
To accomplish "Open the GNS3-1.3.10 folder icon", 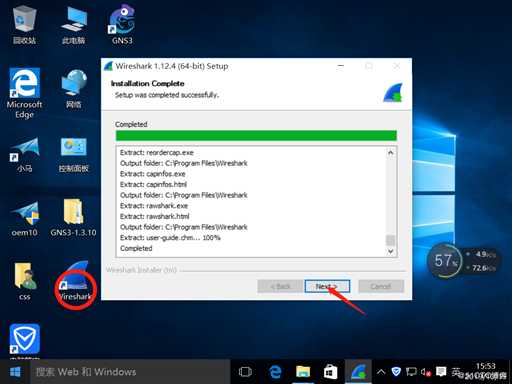I will click(74, 218).
